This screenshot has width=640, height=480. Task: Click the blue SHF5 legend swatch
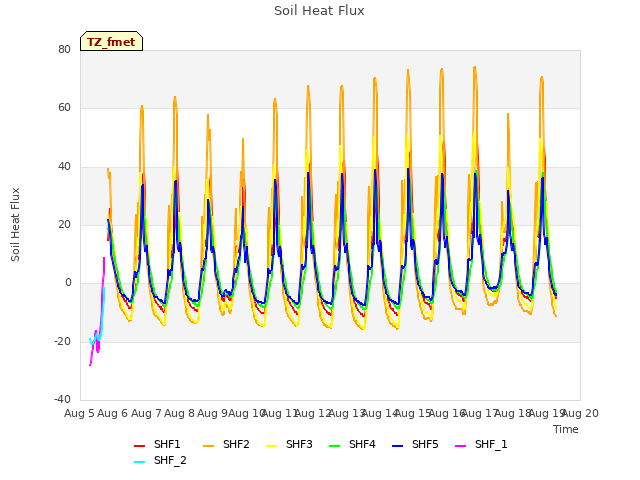(x=398, y=446)
